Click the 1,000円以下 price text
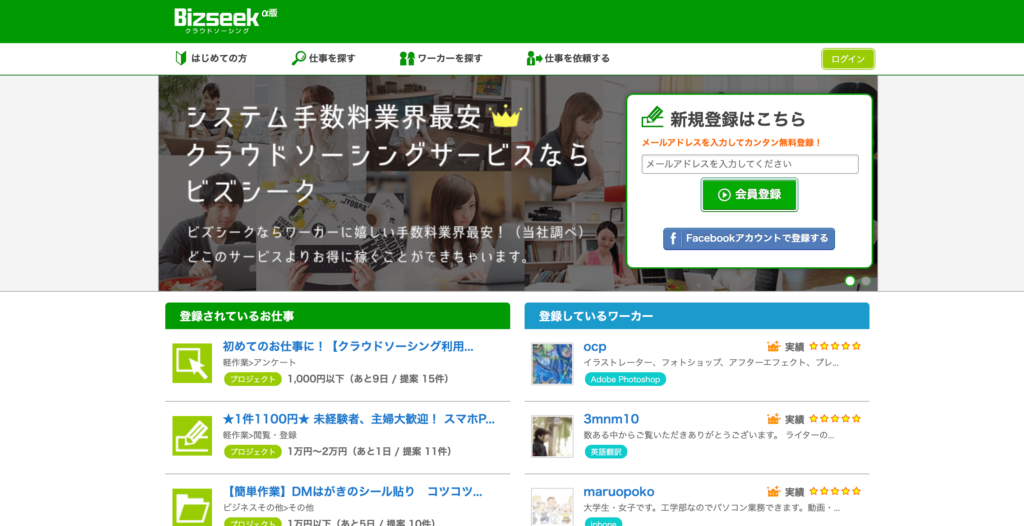 [316, 379]
